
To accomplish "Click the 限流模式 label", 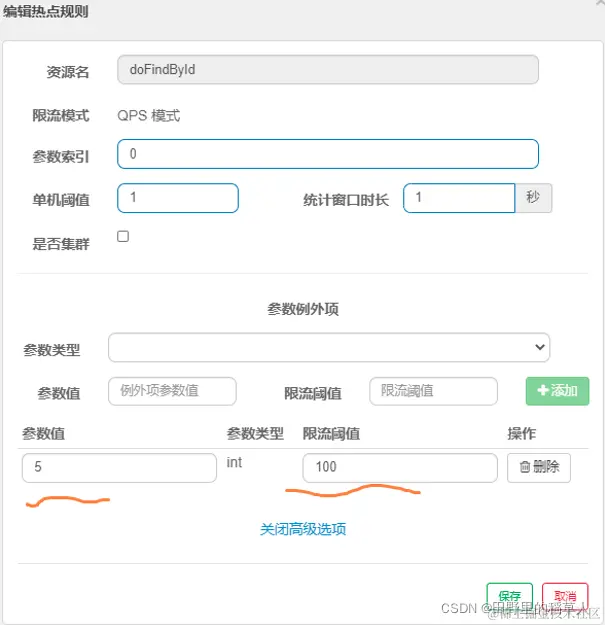I will pyautogui.click(x=61, y=116).
